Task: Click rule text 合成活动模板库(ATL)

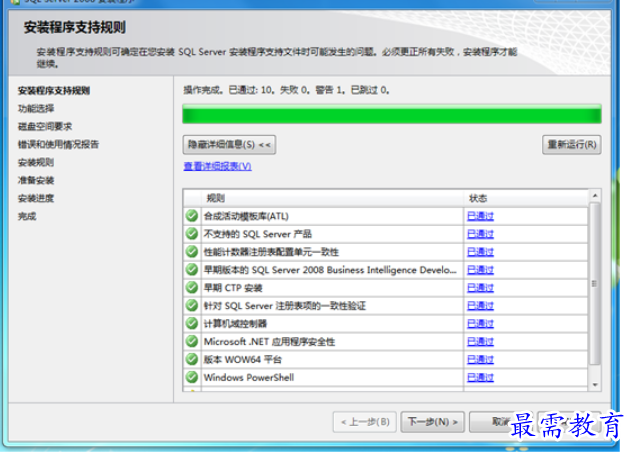Action: point(246,216)
